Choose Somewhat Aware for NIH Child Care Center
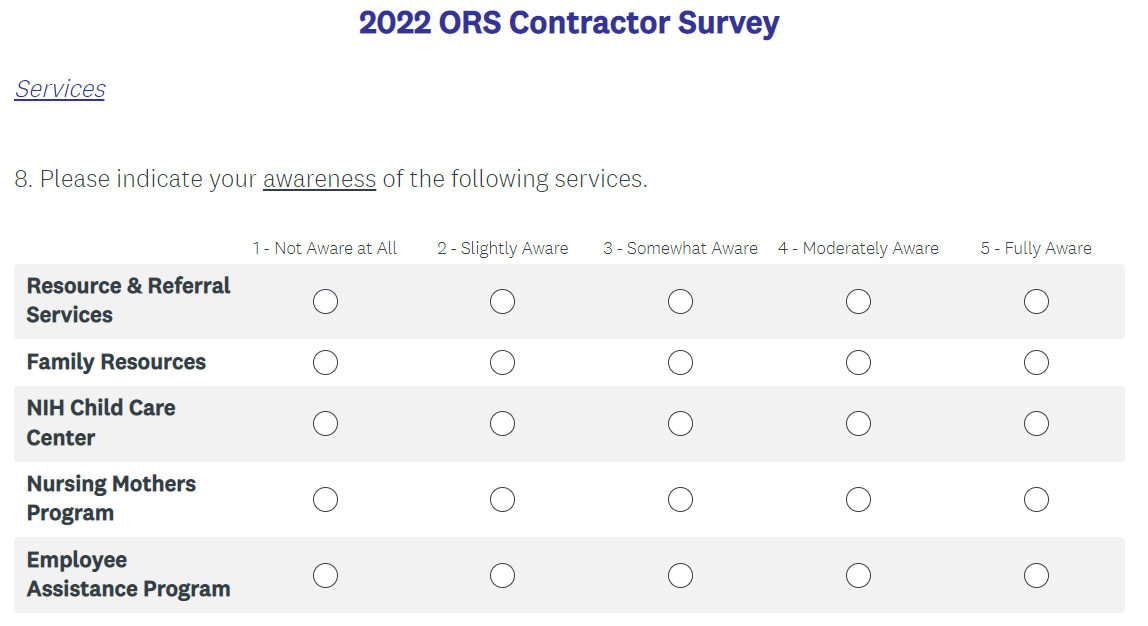This screenshot has height=626, width=1148. click(680, 423)
